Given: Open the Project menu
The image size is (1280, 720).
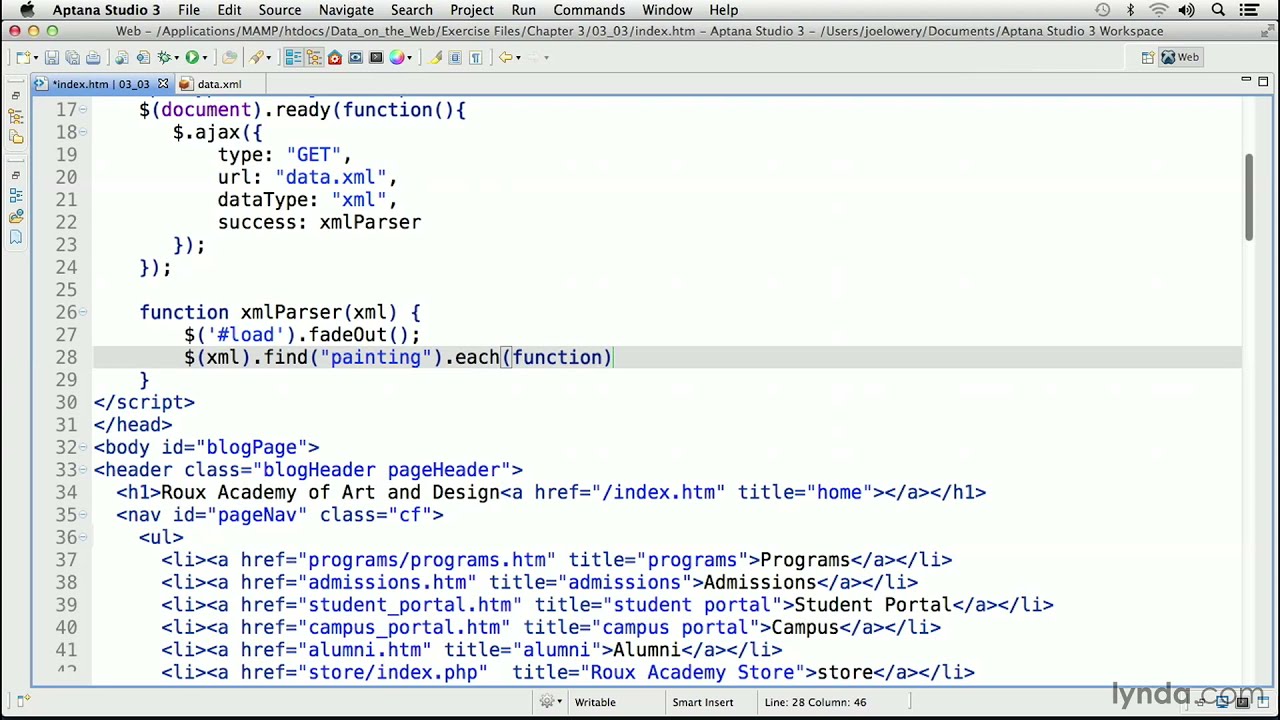Looking at the screenshot, I should pos(472,10).
